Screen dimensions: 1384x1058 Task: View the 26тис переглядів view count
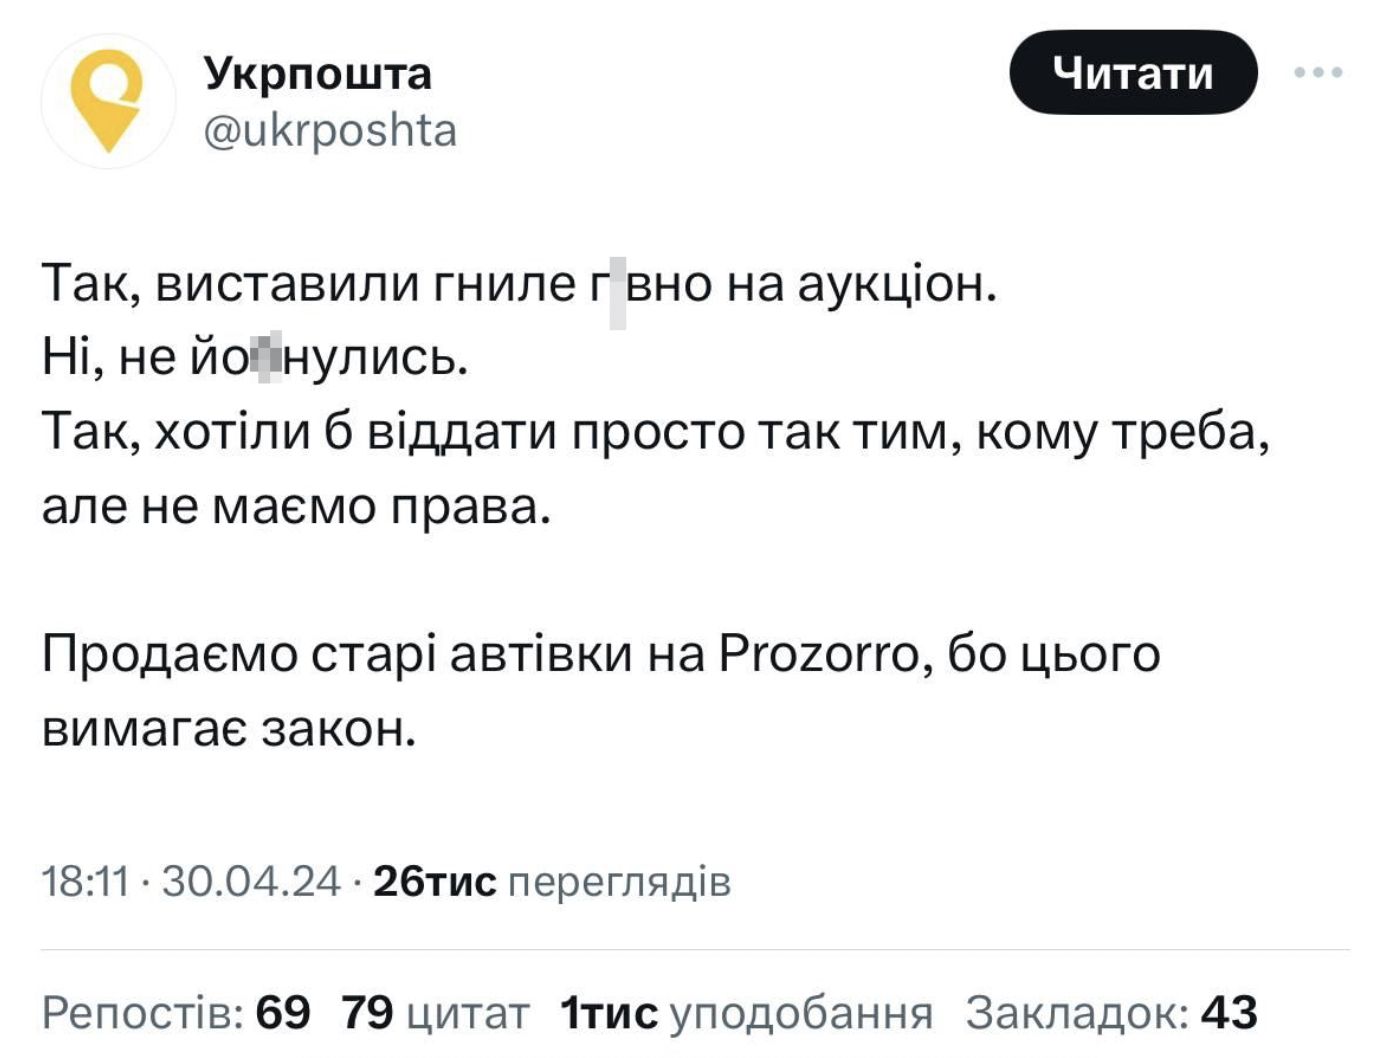[551, 882]
